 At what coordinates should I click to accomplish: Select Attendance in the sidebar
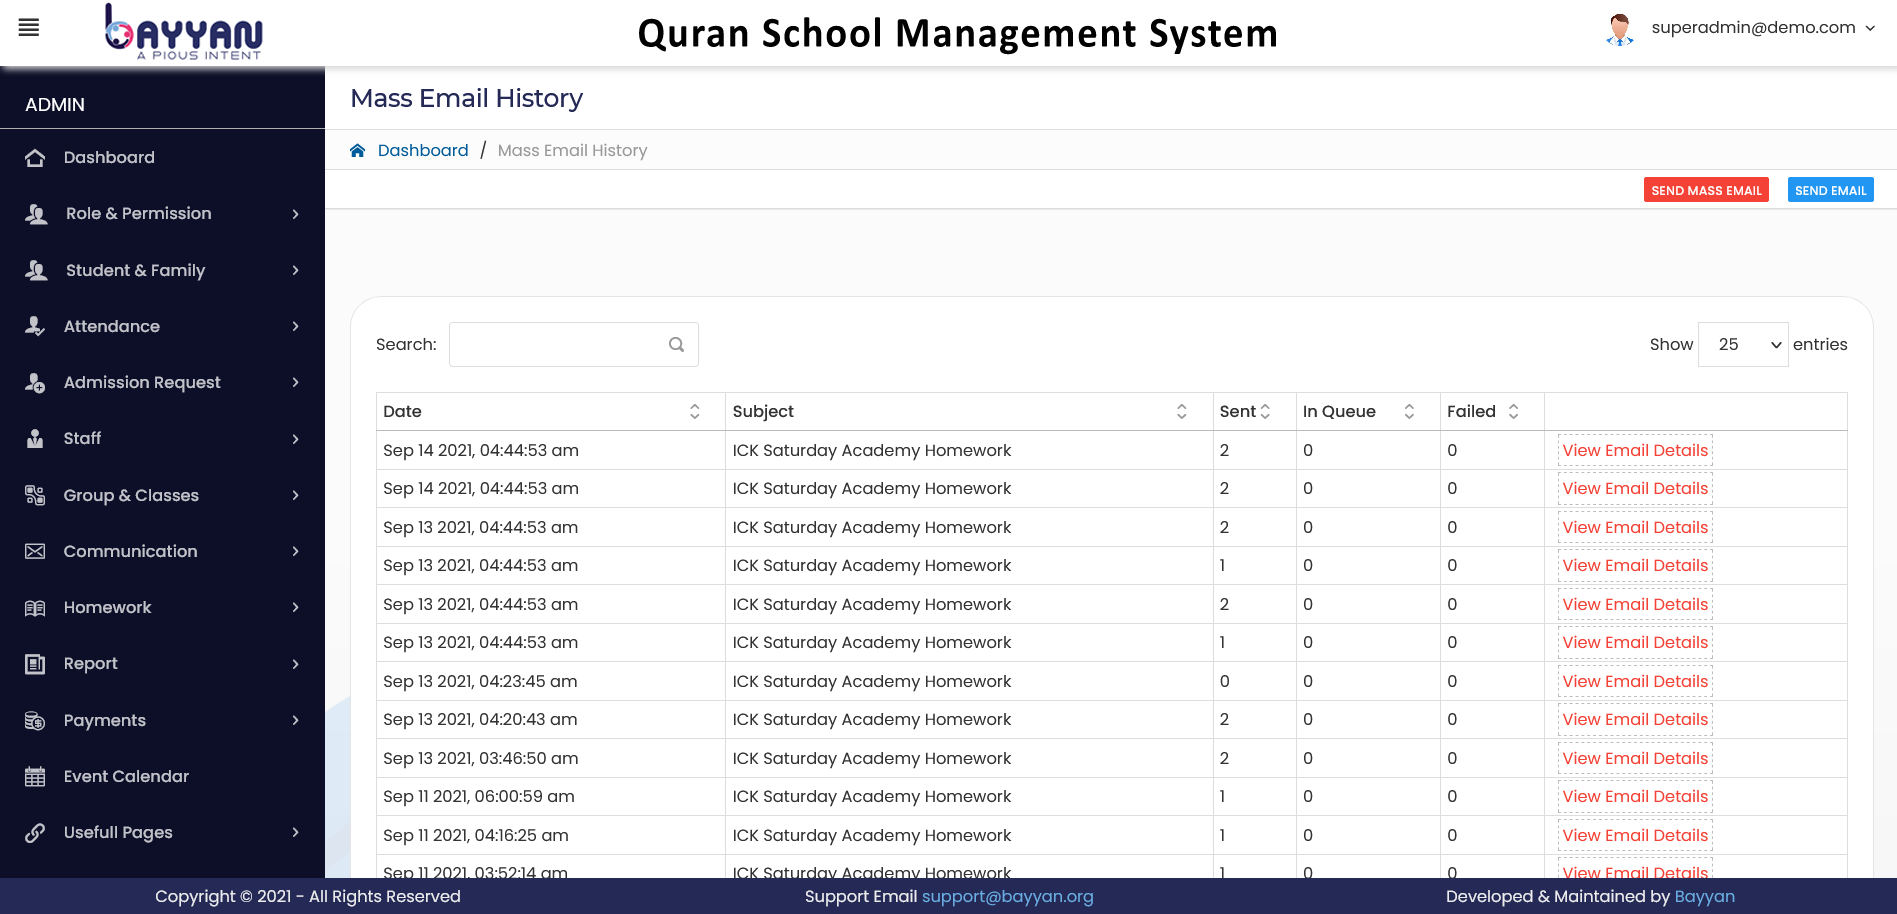click(x=112, y=326)
